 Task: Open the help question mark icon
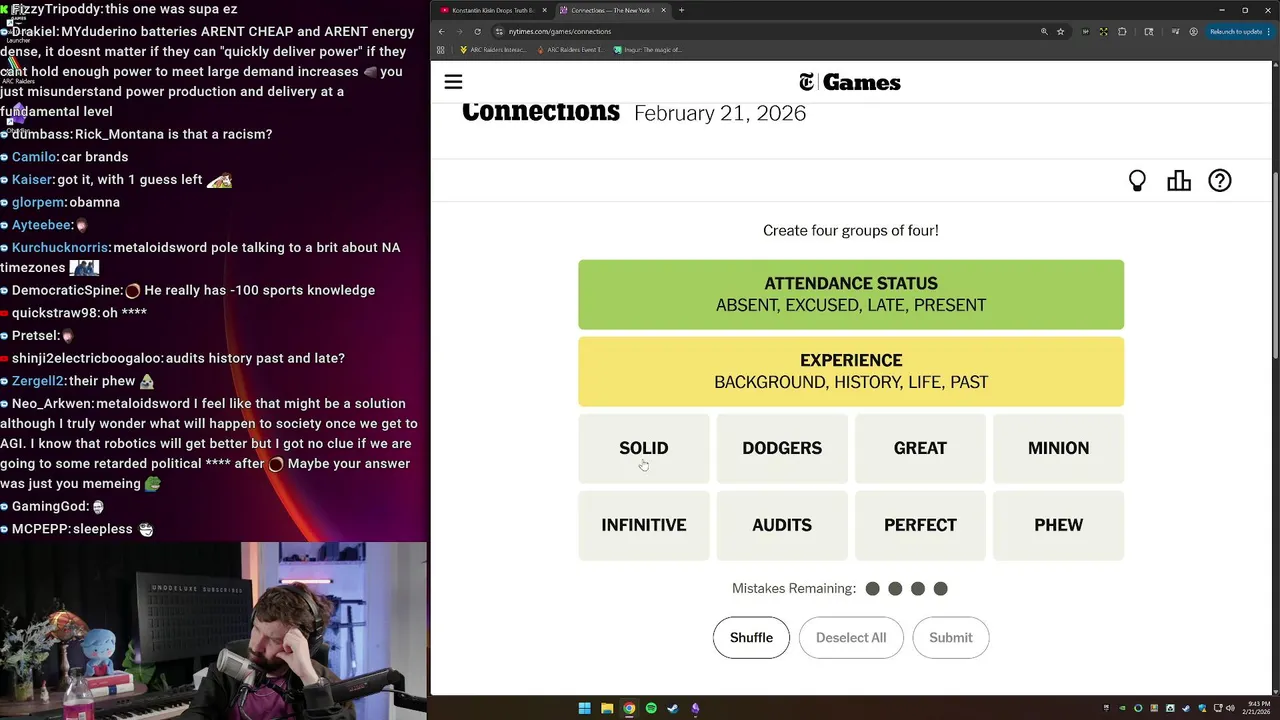tap(1220, 181)
